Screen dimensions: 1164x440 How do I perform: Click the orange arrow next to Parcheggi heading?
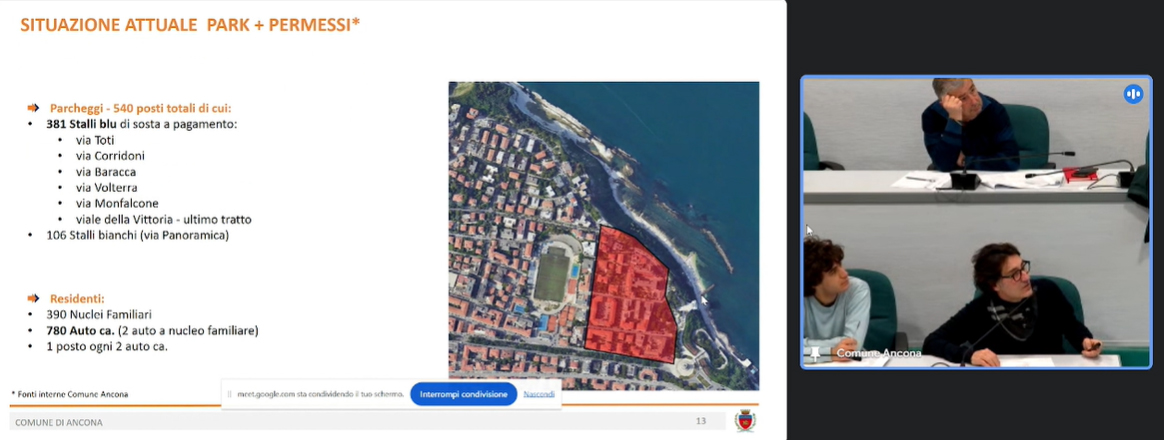click(33, 108)
